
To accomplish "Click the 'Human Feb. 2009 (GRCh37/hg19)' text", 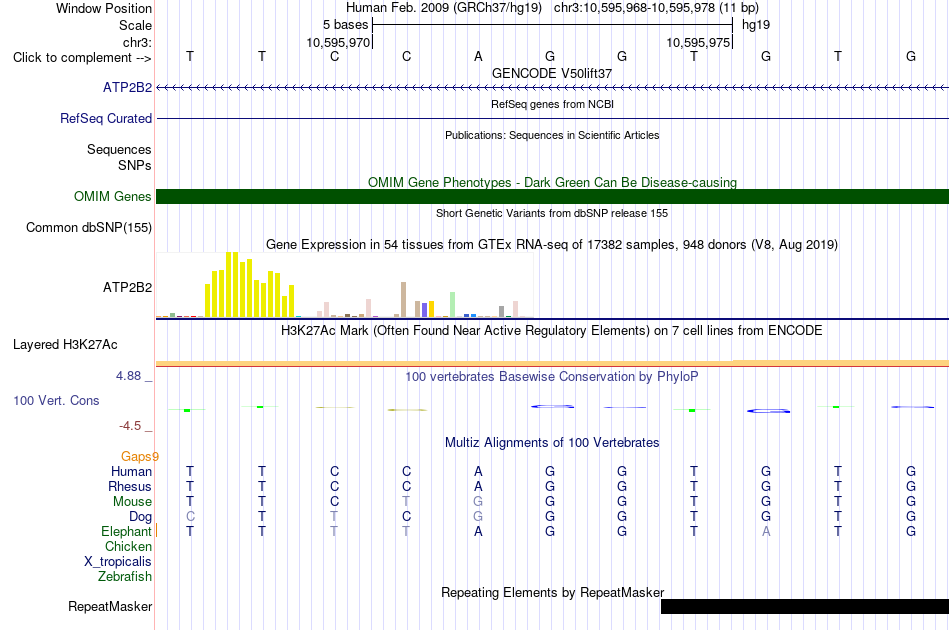I will pyautogui.click(x=444, y=8).
